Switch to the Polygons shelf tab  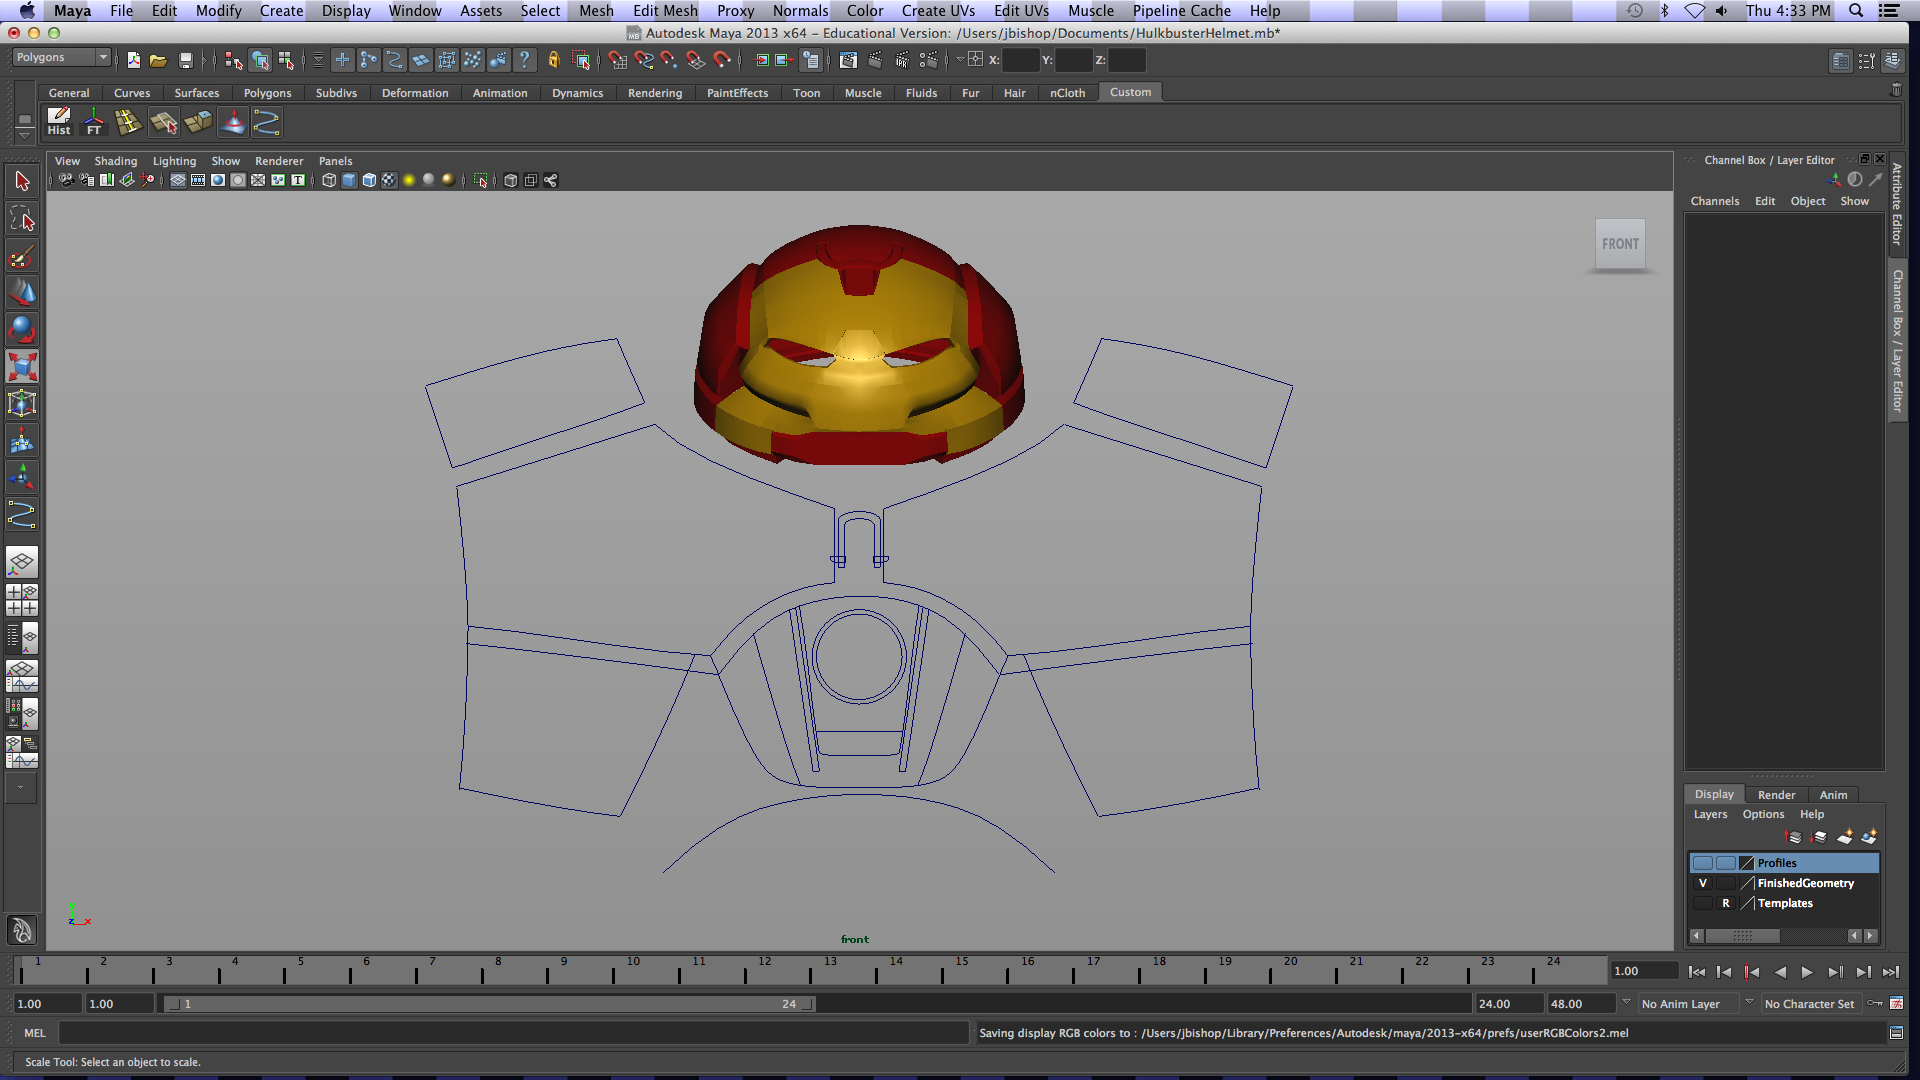(268, 93)
